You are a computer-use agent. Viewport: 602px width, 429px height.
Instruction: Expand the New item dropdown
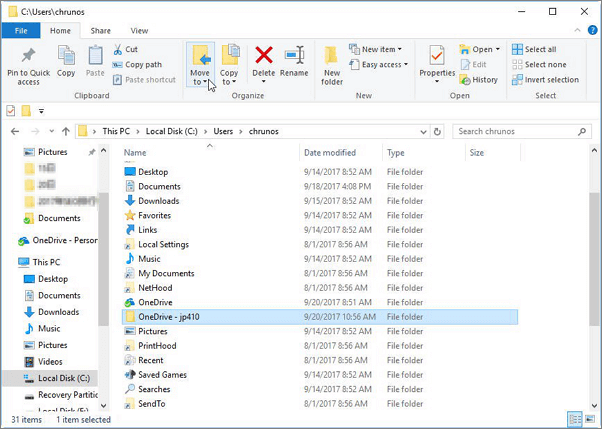coord(375,49)
